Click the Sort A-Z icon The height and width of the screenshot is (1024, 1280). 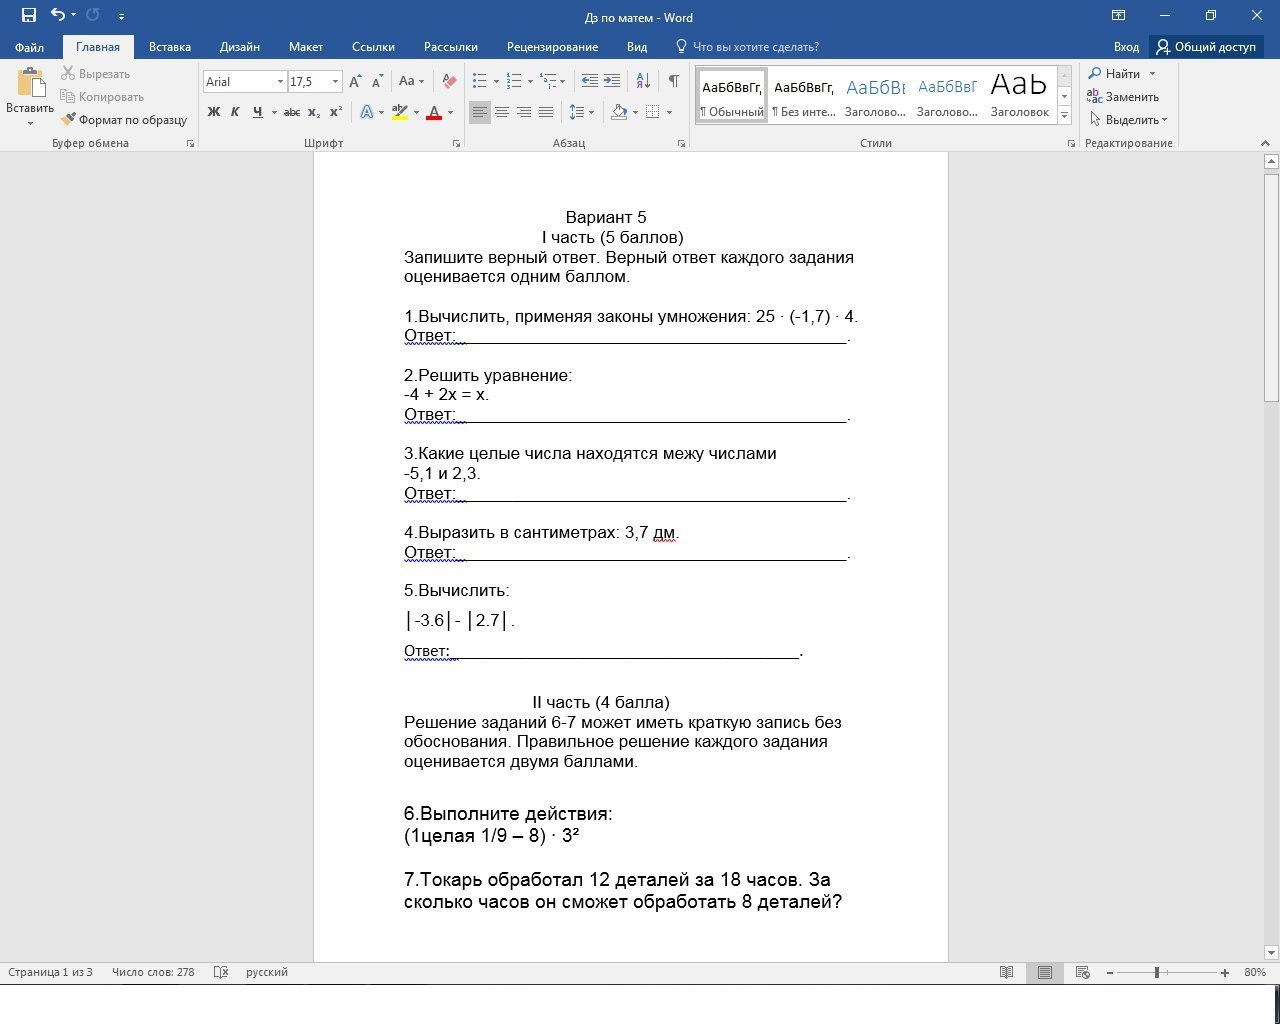click(643, 81)
